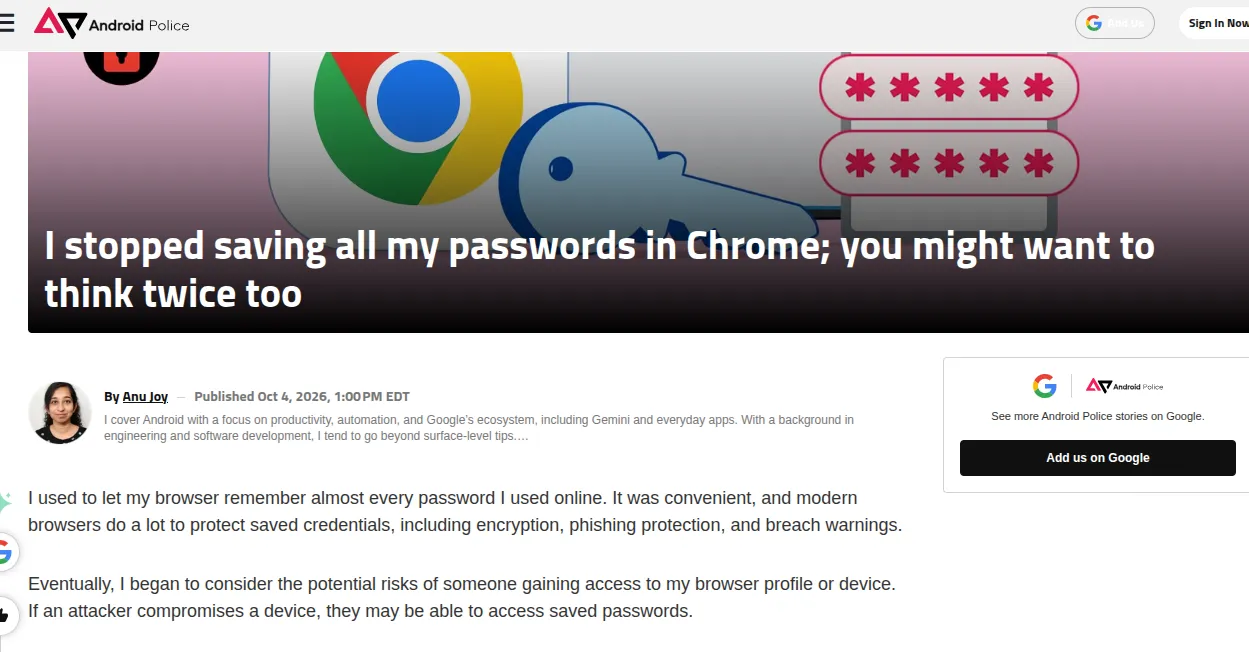The image size is (1249, 652).
Task: Click the 'See more Android Police stories' text
Action: pos(1098,416)
